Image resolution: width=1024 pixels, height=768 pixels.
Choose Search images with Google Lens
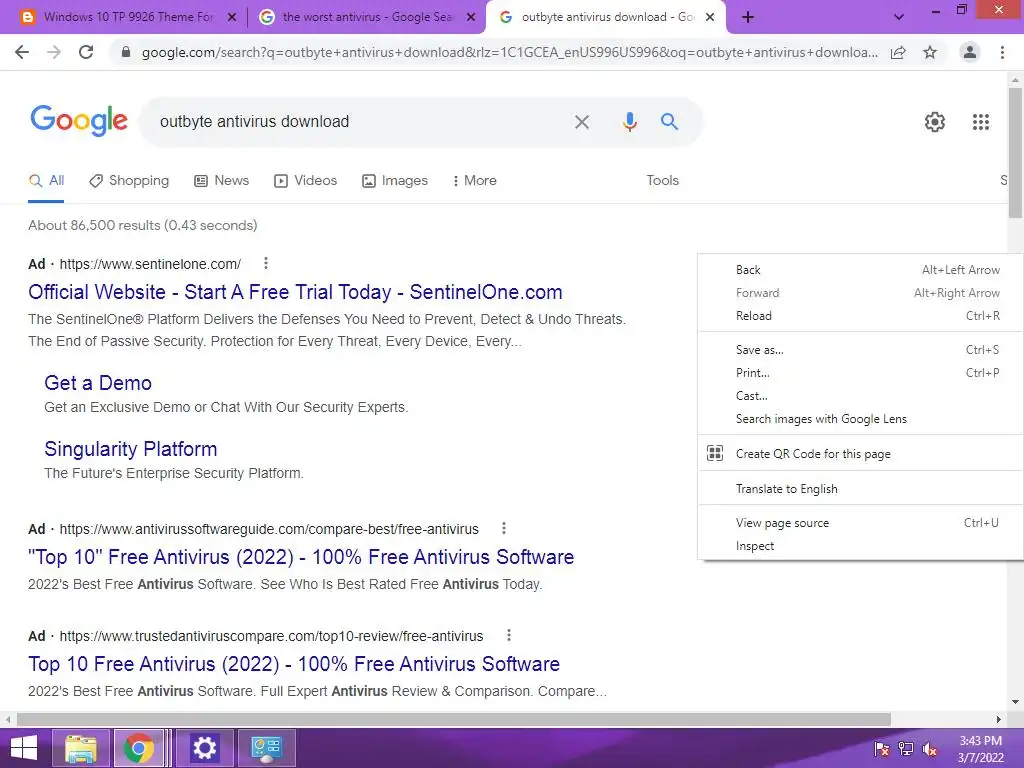tap(861, 419)
